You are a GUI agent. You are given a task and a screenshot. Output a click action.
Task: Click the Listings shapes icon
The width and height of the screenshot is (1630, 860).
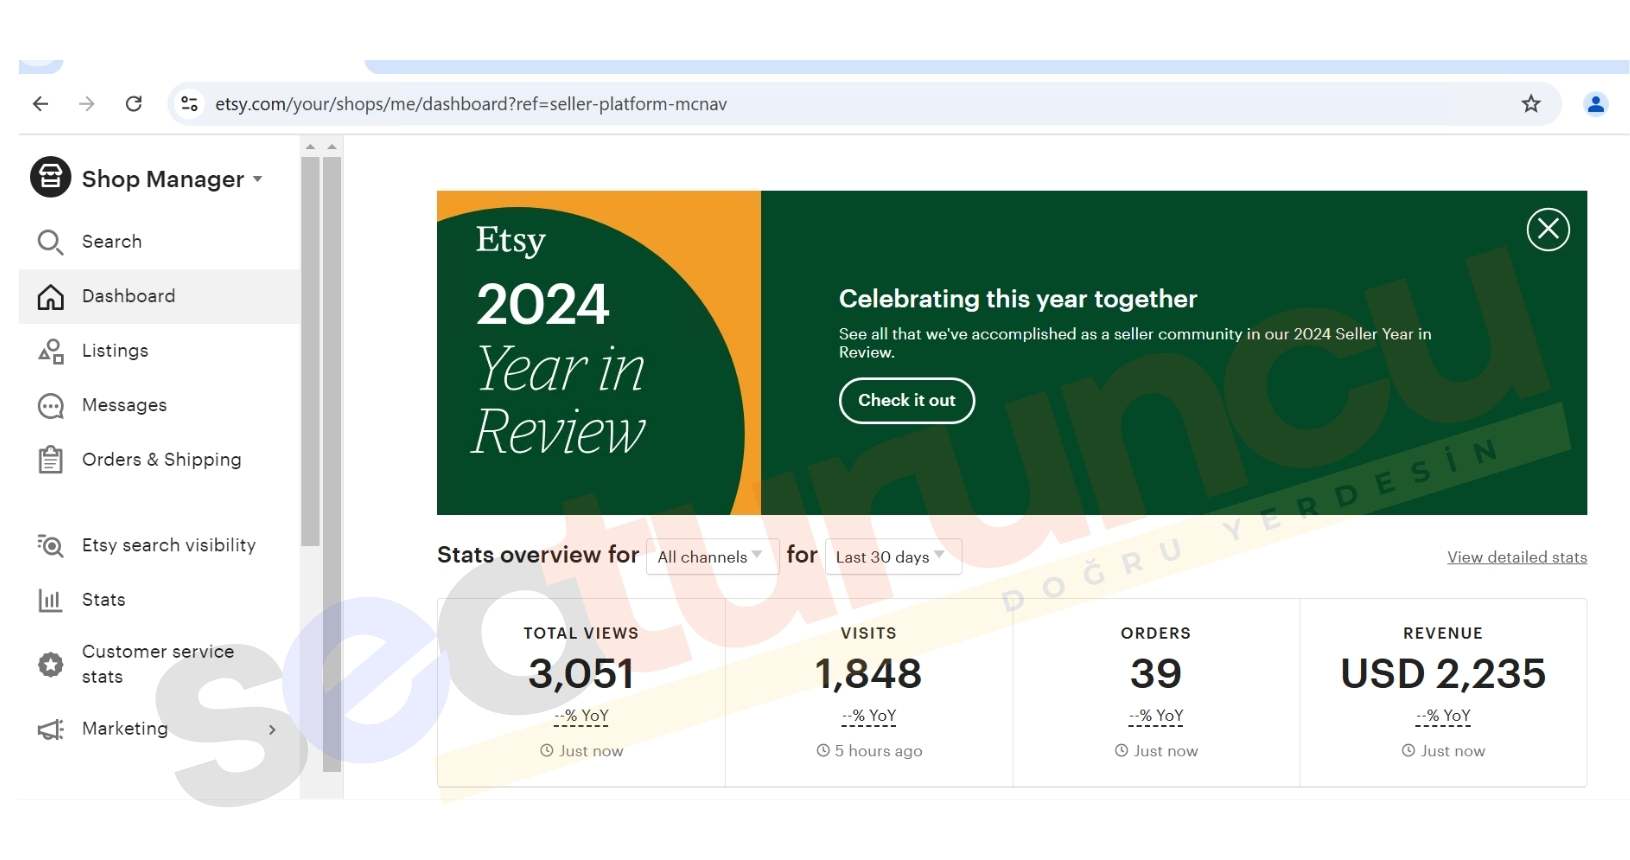(50, 351)
